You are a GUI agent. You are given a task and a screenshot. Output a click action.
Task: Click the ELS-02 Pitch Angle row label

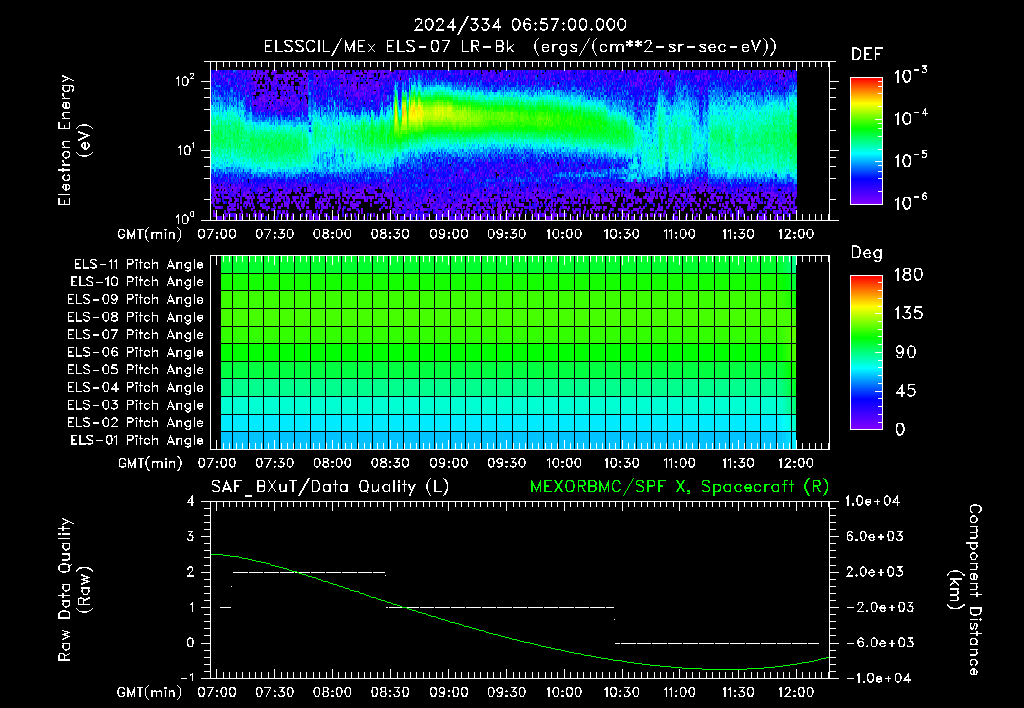[x=136, y=423]
